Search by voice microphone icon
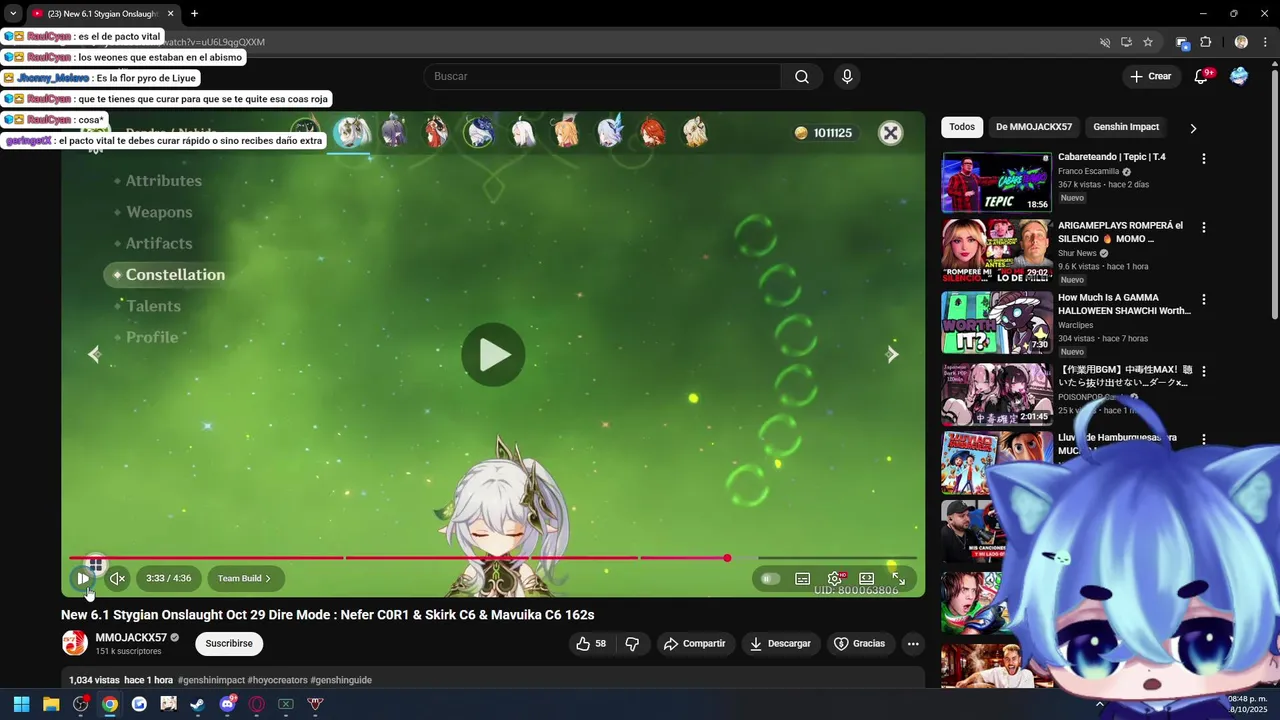Viewport: 1280px width, 720px height. pos(847,77)
